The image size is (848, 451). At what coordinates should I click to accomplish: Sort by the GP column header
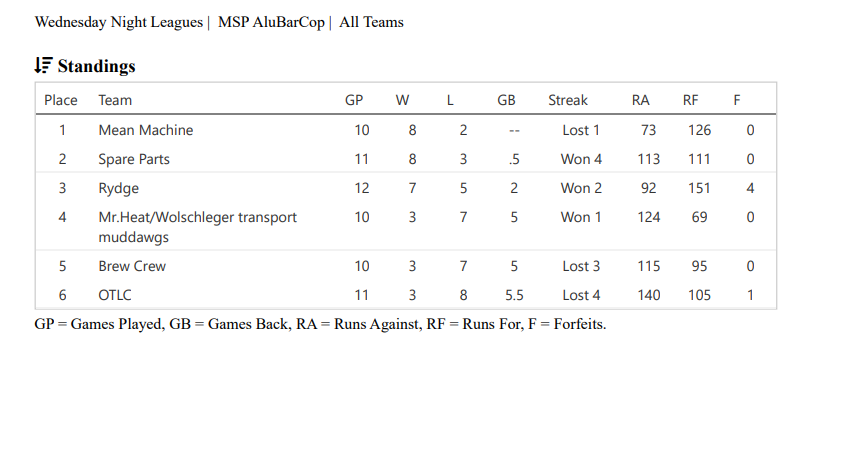point(354,100)
